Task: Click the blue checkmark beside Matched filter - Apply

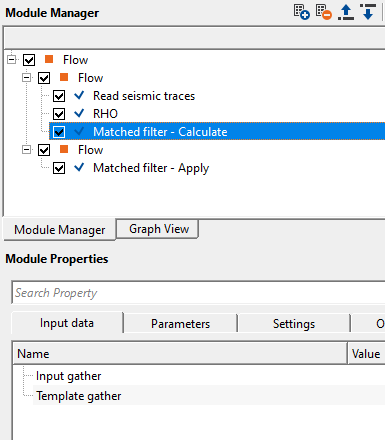Action: tap(79, 167)
